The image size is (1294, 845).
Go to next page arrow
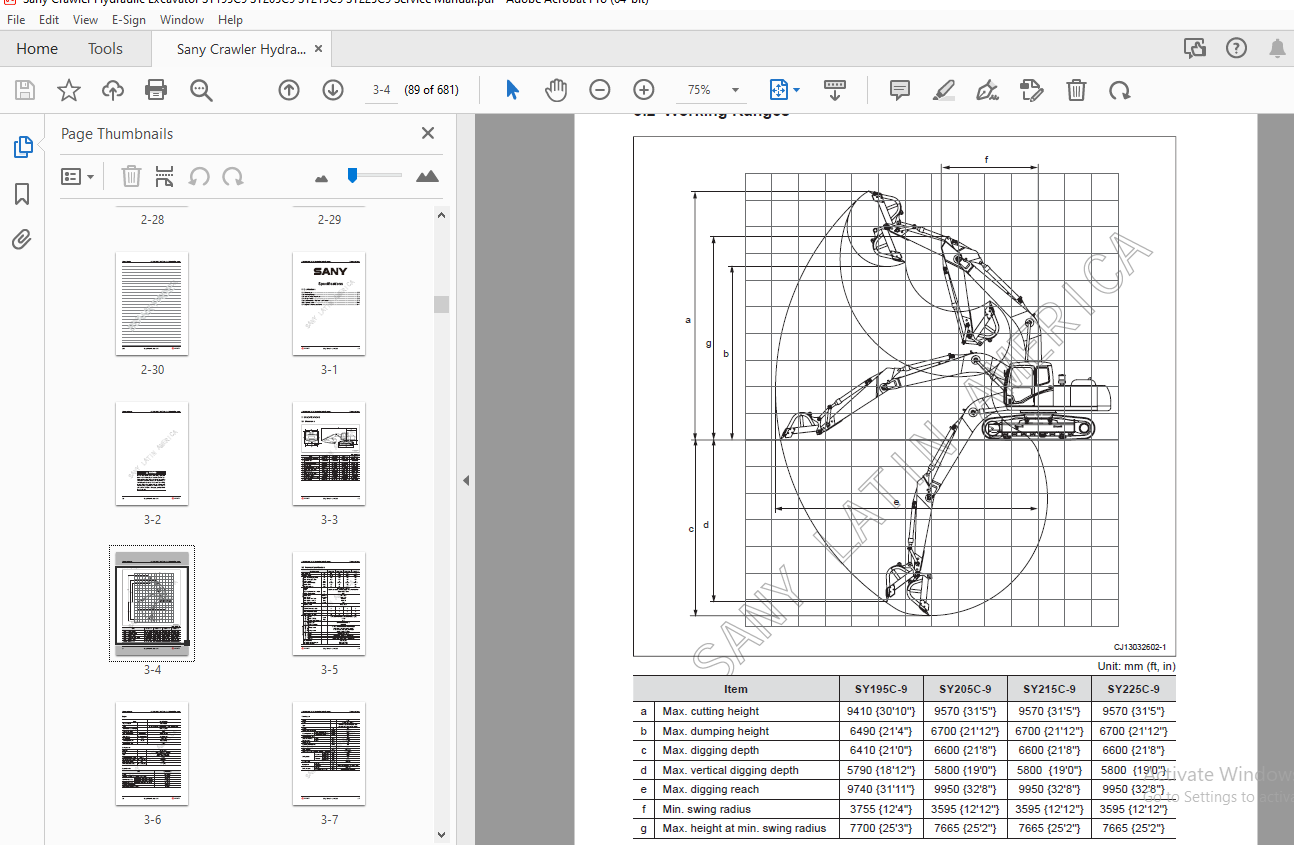click(x=333, y=90)
